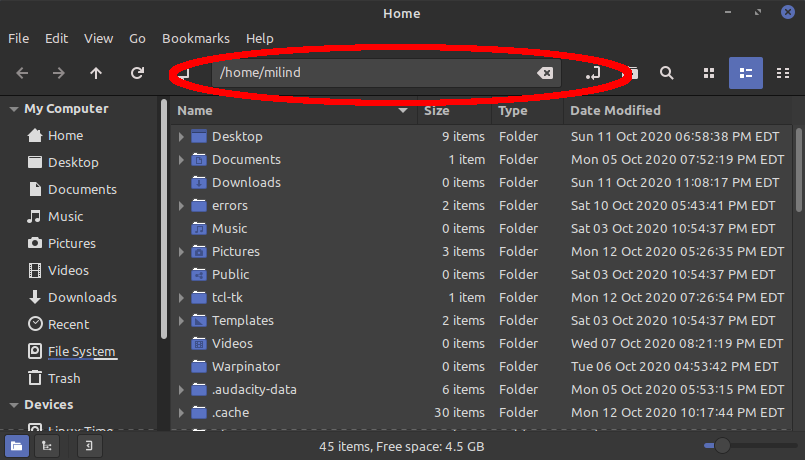Show places in the sidebar

[x=16, y=445]
